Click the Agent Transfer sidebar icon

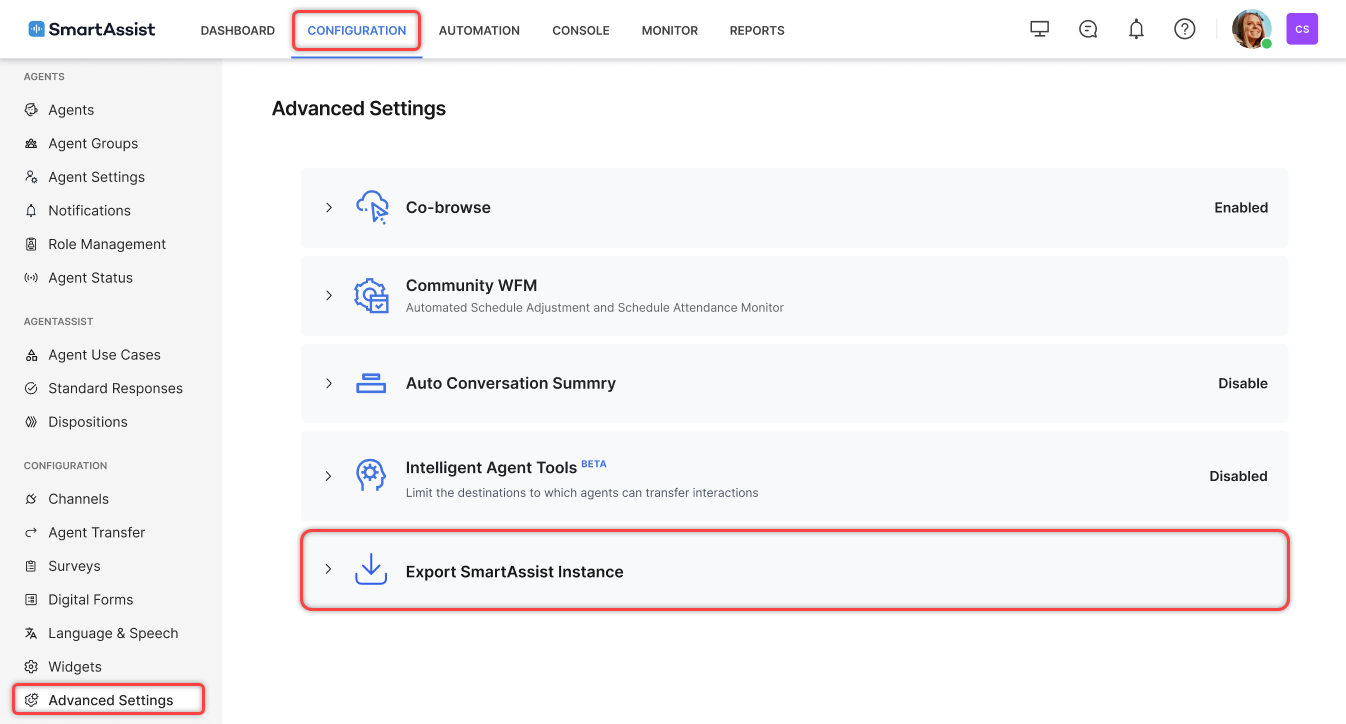pyautogui.click(x=31, y=533)
